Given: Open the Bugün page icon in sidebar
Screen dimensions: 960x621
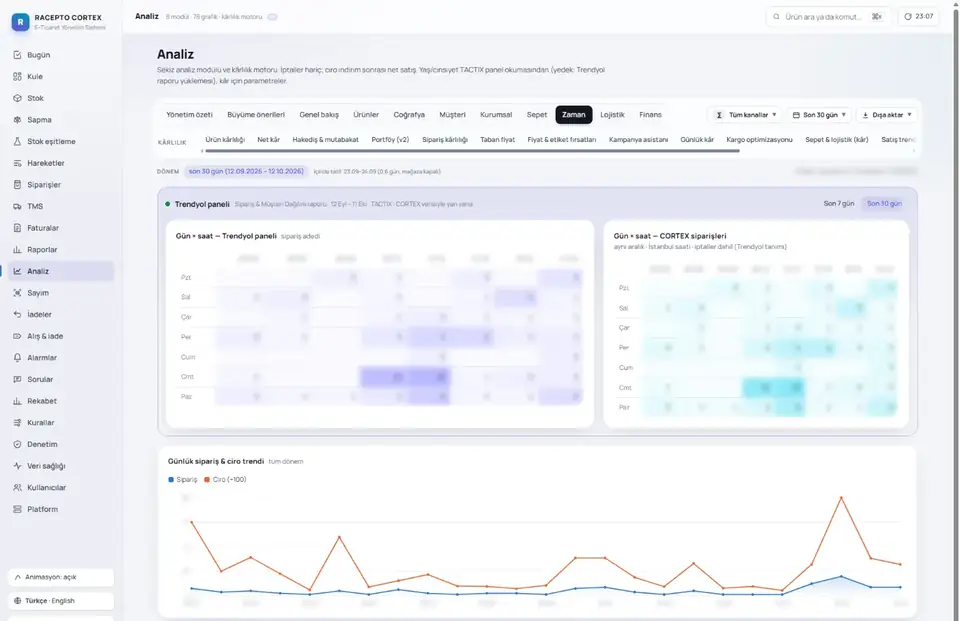Looking at the screenshot, I should [x=17, y=55].
